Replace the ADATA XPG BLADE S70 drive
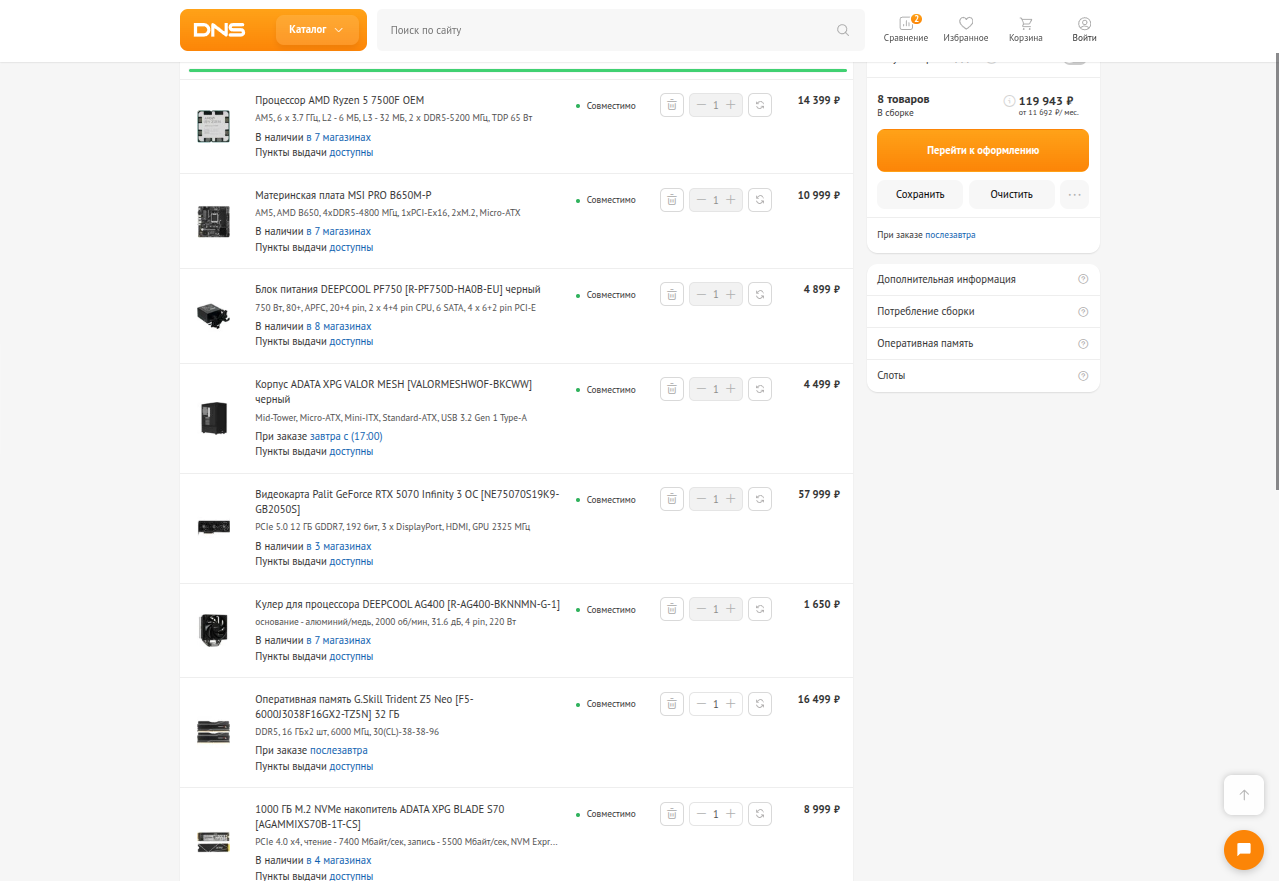 pos(760,814)
